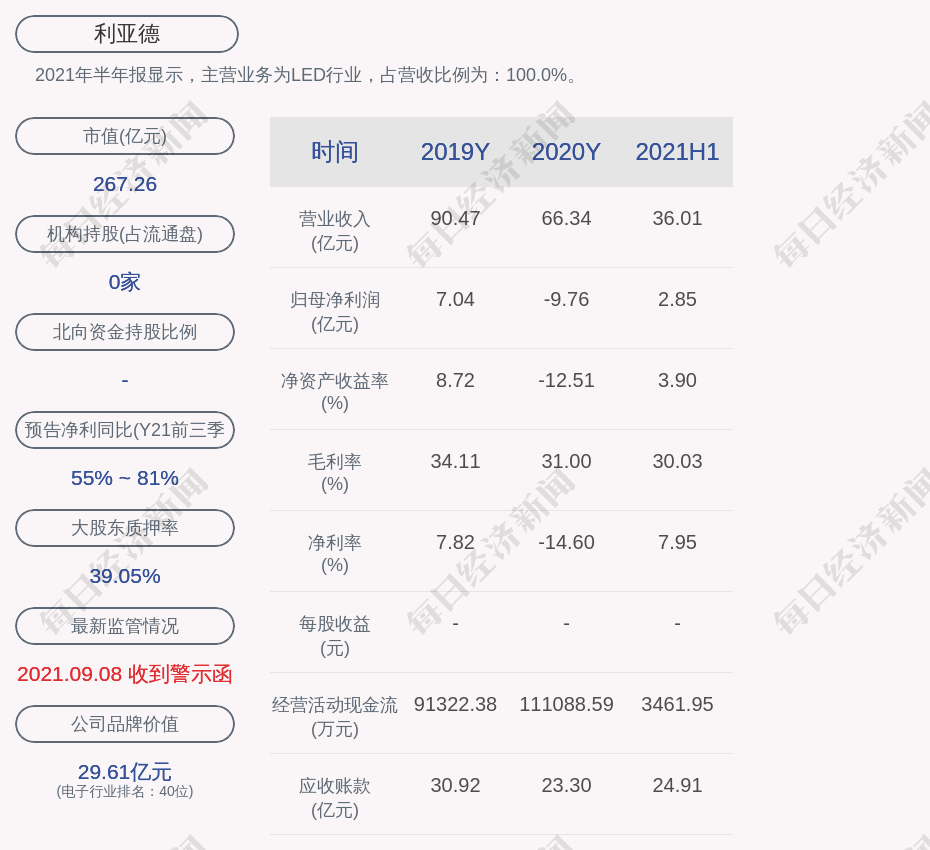Select the 最新监管情况 pill
Screen dimensions: 930x850
125,626
